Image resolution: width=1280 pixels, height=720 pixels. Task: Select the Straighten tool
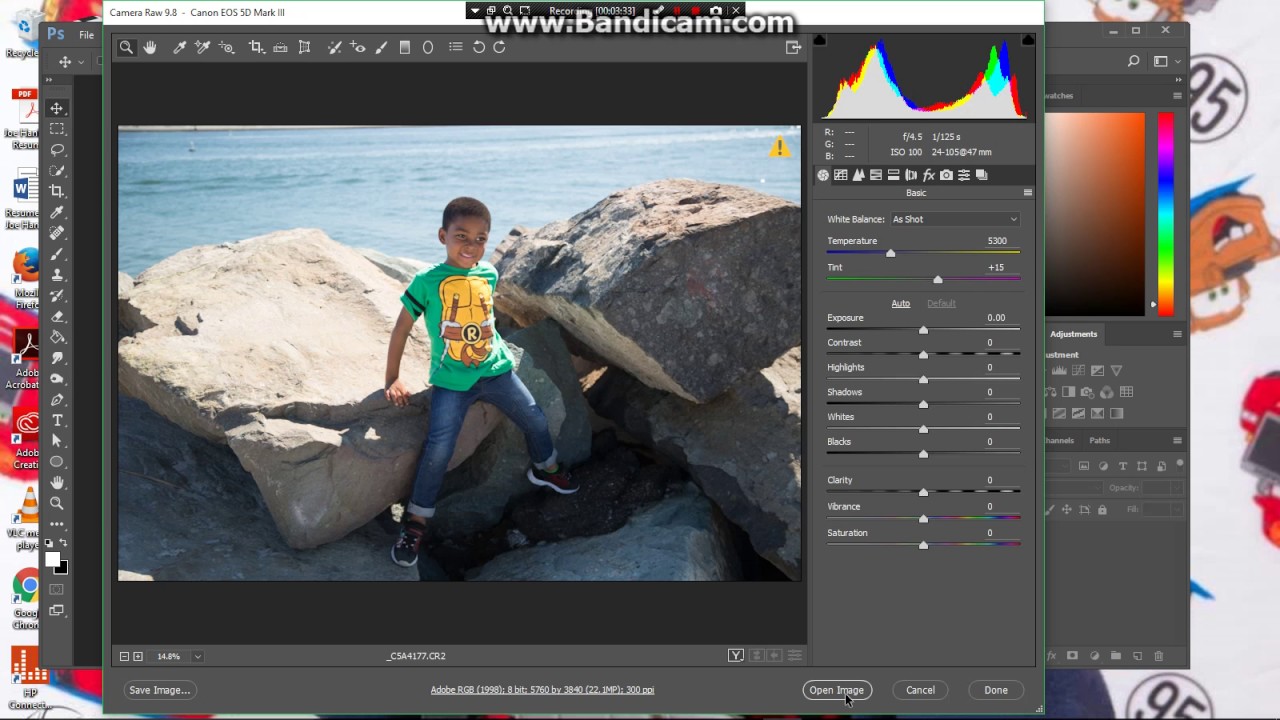click(x=280, y=47)
